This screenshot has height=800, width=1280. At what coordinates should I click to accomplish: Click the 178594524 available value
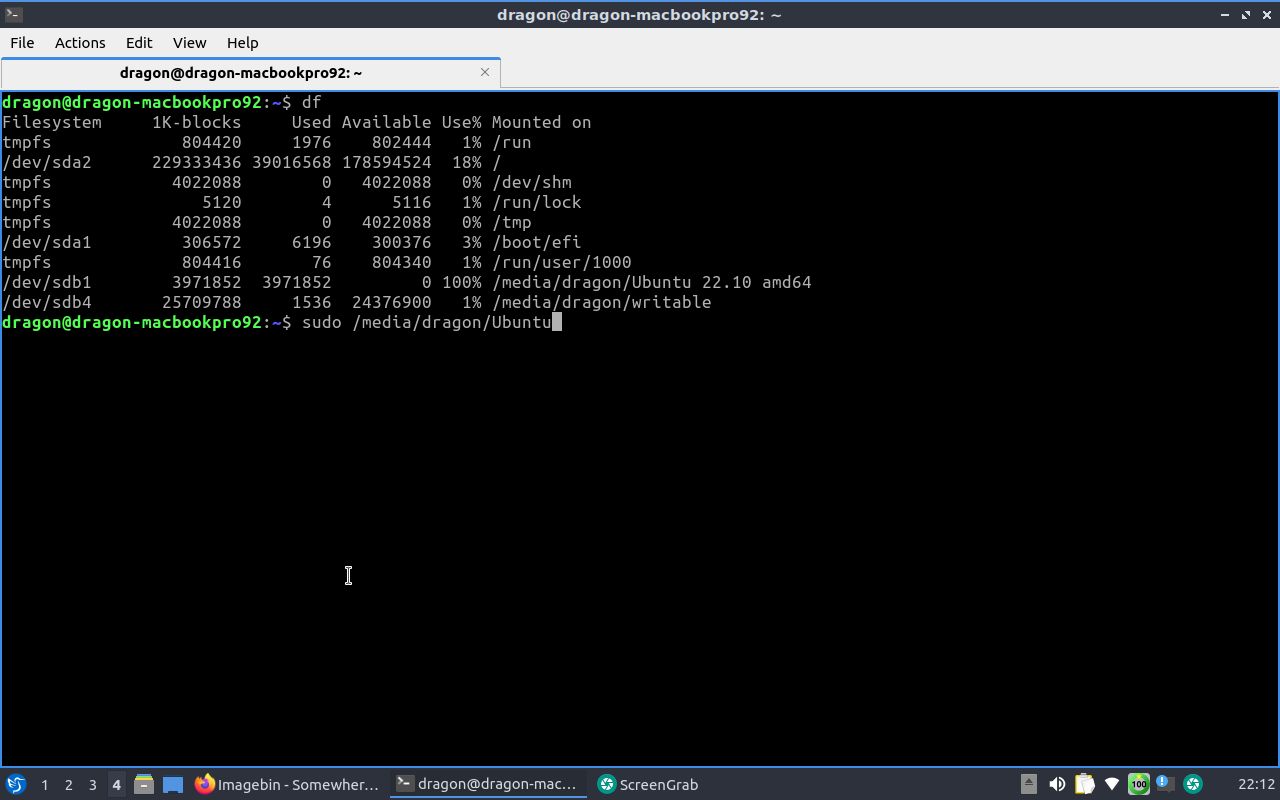point(387,162)
